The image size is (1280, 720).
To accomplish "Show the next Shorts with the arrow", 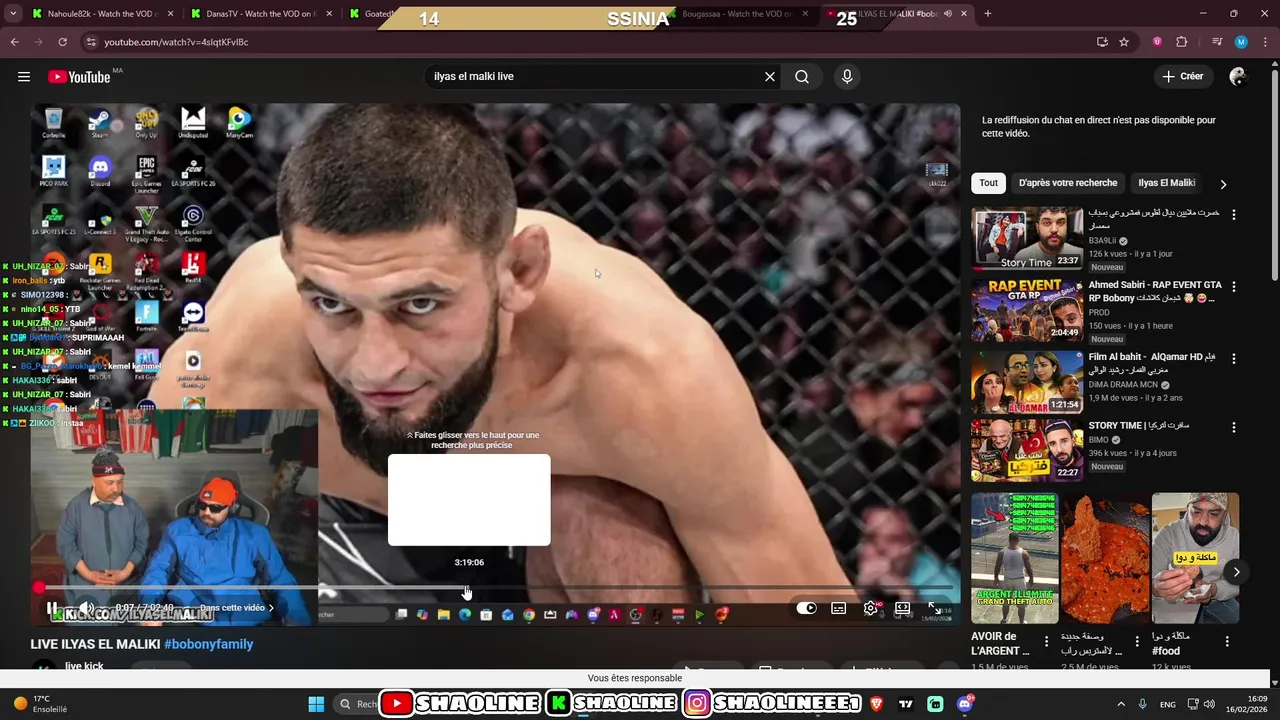I will coord(1237,572).
